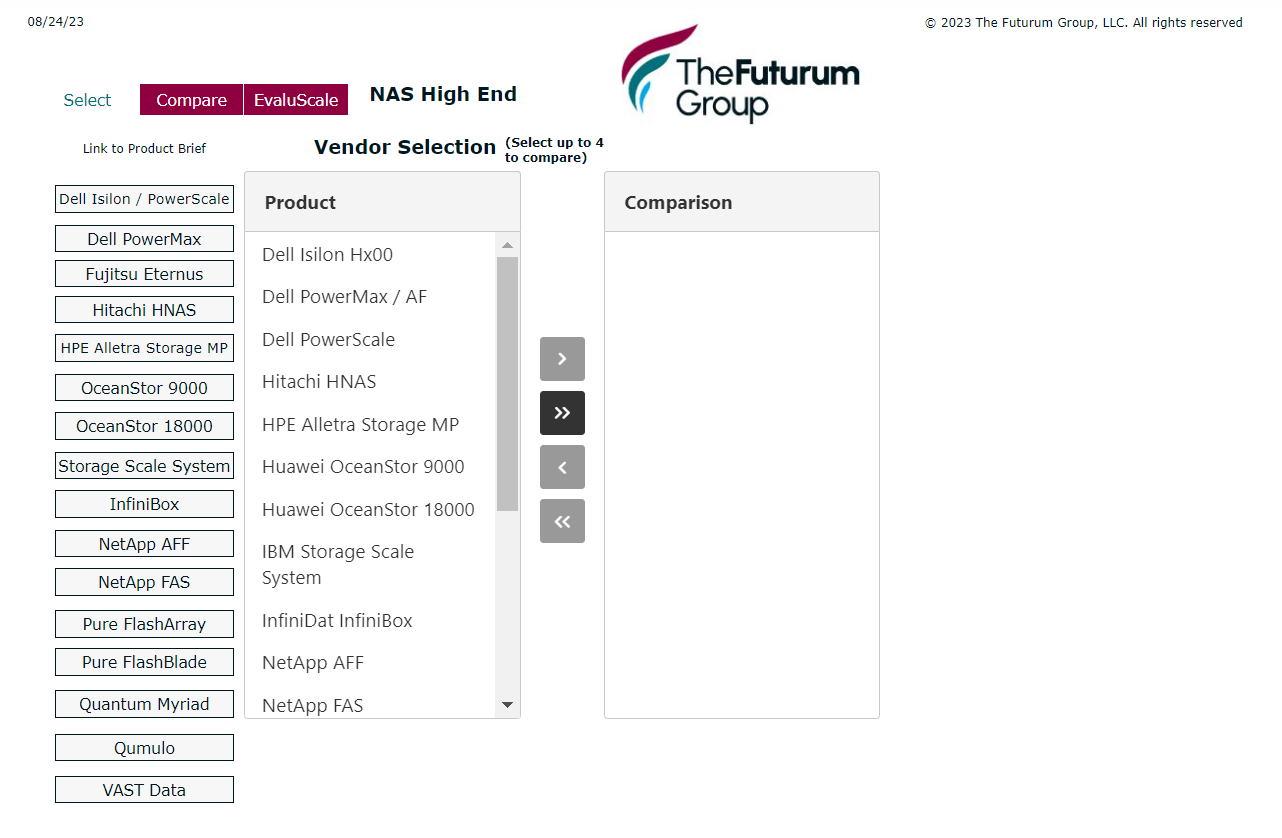1282x838 pixels.
Task: Open Qumulo product brief
Action: tap(144, 748)
